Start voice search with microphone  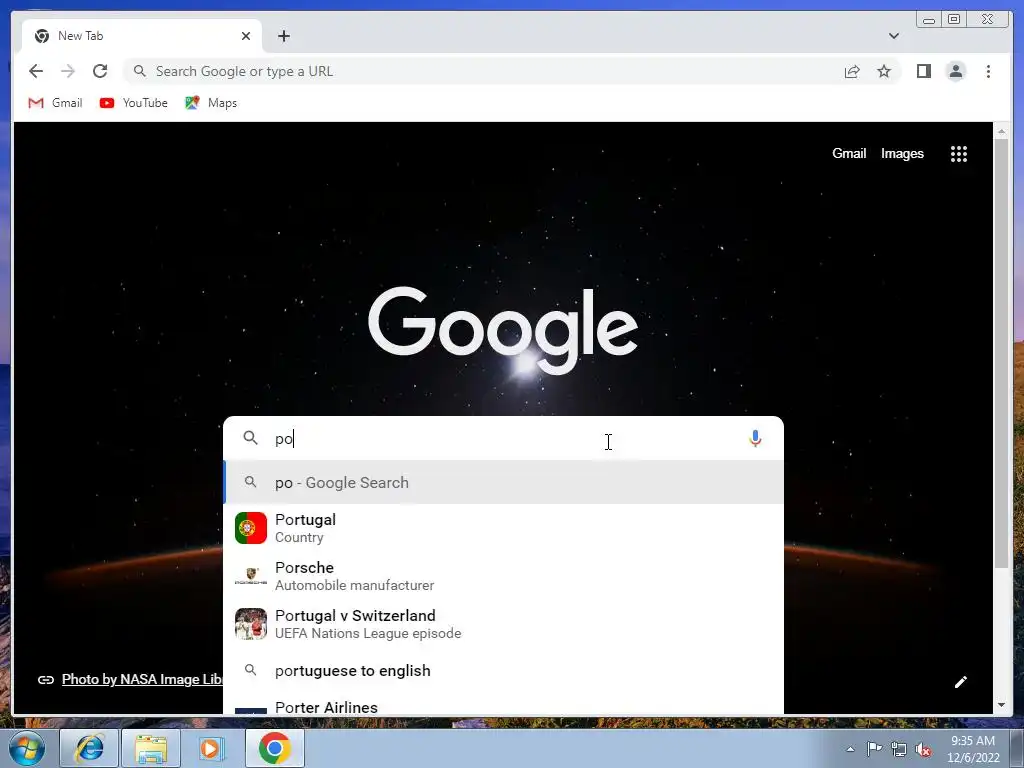(754, 438)
